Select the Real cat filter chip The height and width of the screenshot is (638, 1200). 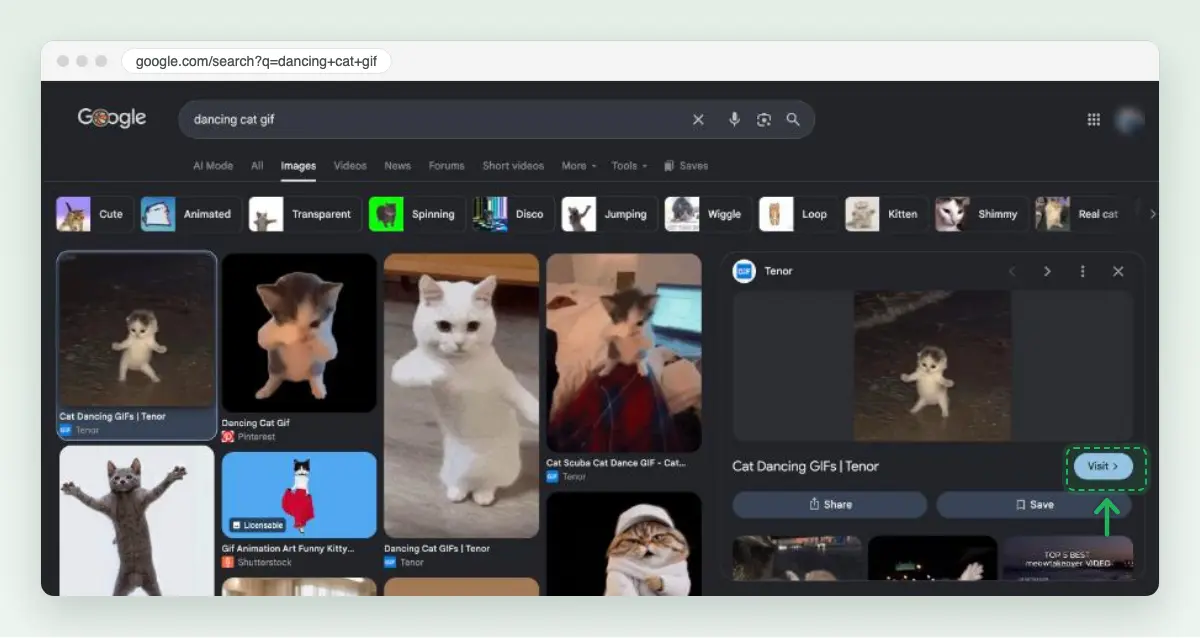[1080, 214]
